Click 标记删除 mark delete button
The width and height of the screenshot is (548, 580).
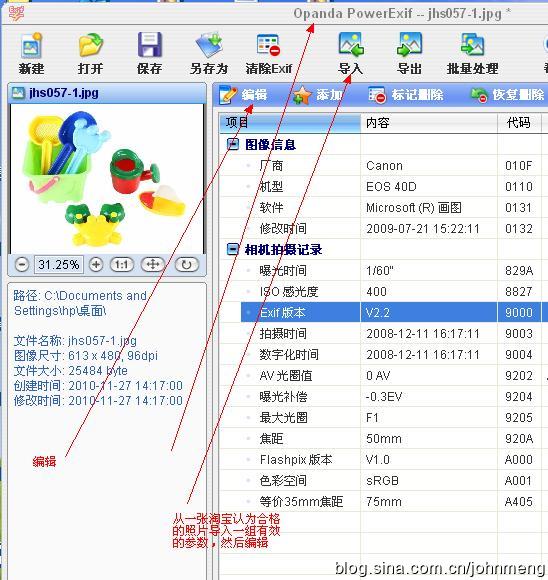pos(406,95)
